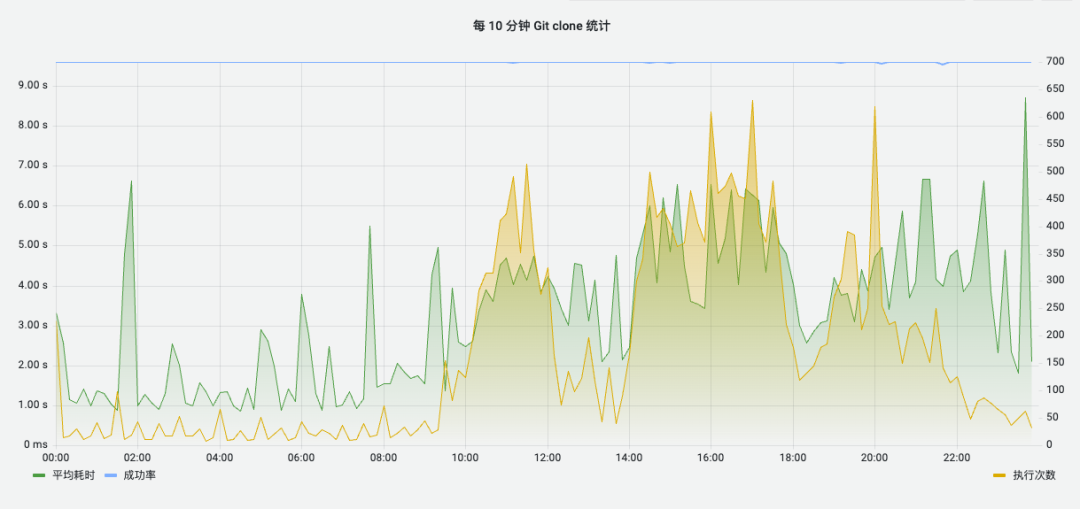This screenshot has height=509, width=1080.
Task: Click the 06:00 x-axis label
Action: coord(302,457)
